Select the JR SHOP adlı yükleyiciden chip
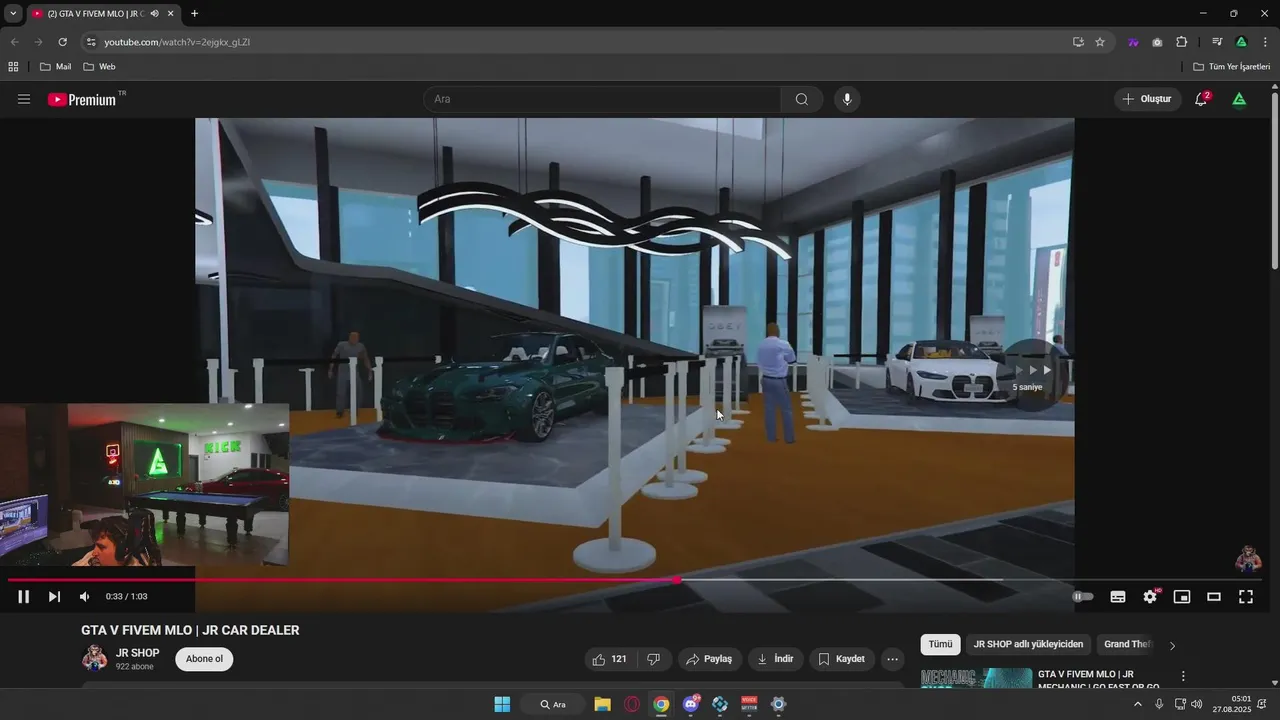The width and height of the screenshot is (1280, 720). (1028, 645)
